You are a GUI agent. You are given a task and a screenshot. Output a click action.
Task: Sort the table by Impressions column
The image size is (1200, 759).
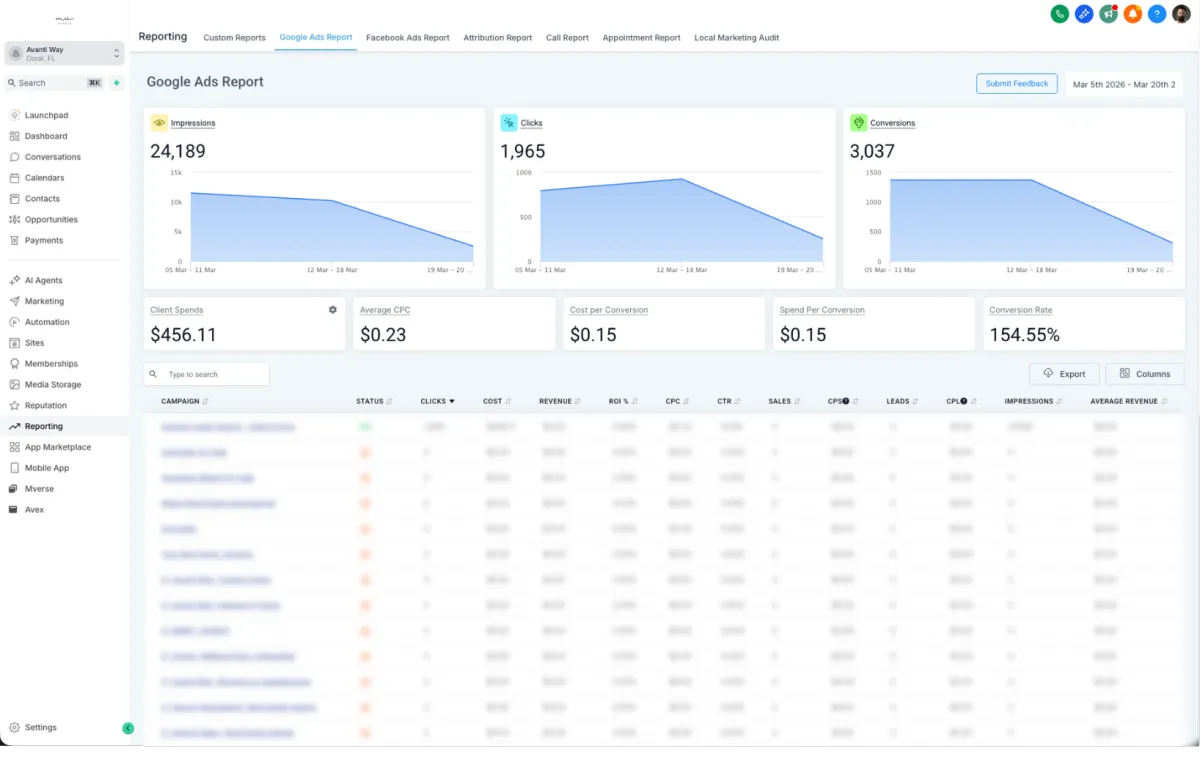[x=1033, y=401]
